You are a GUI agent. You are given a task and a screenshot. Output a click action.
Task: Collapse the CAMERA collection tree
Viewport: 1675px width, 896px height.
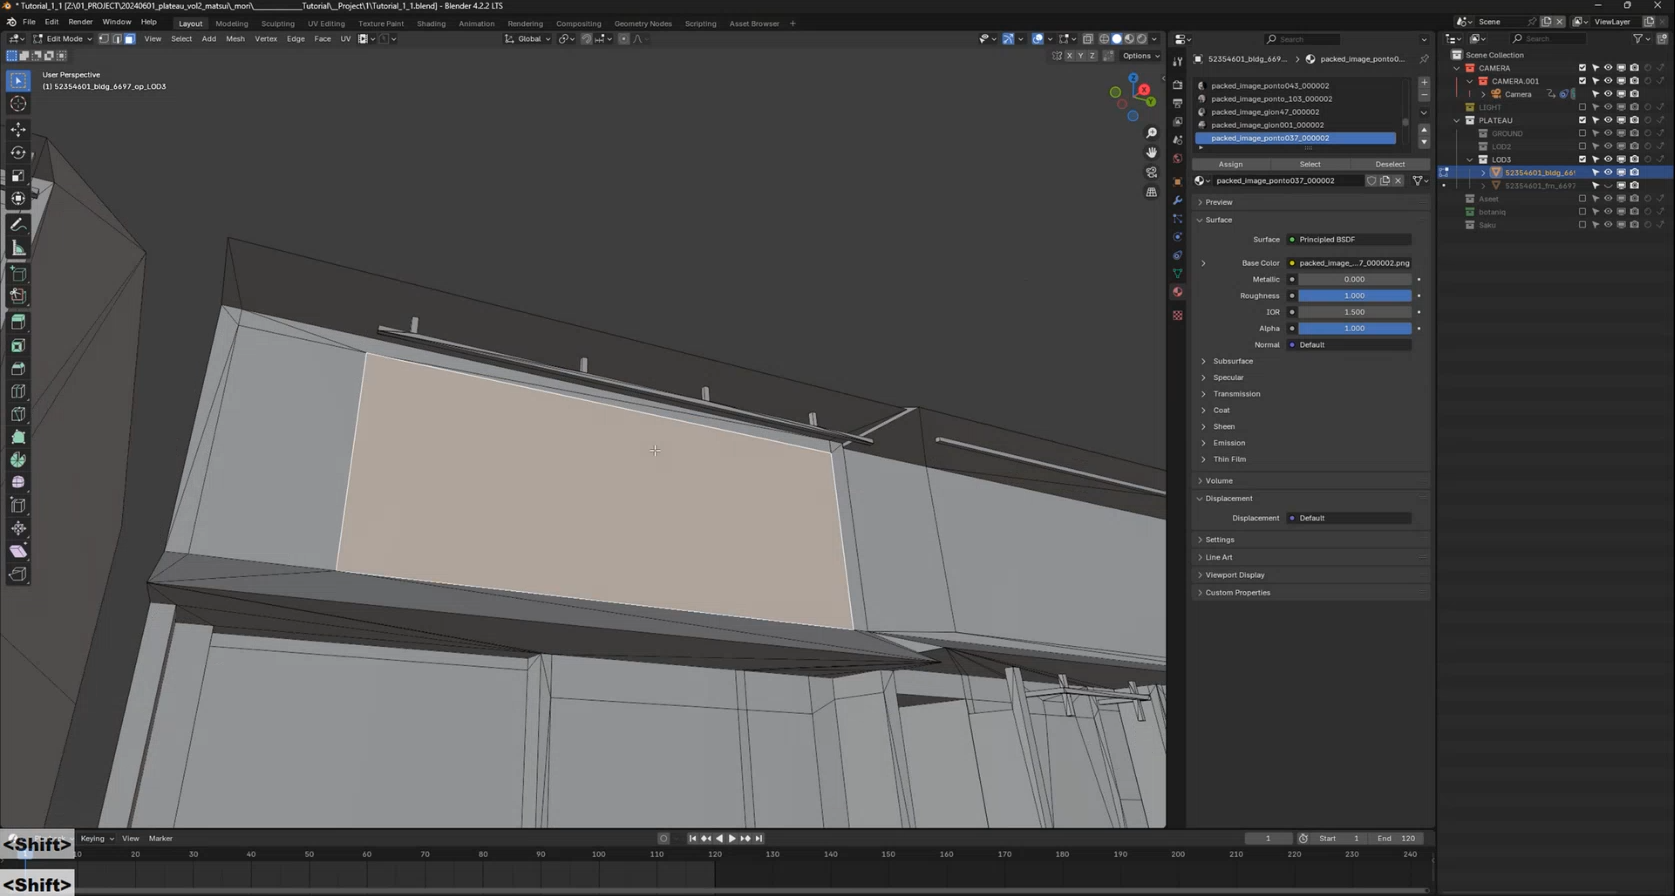(x=1457, y=68)
